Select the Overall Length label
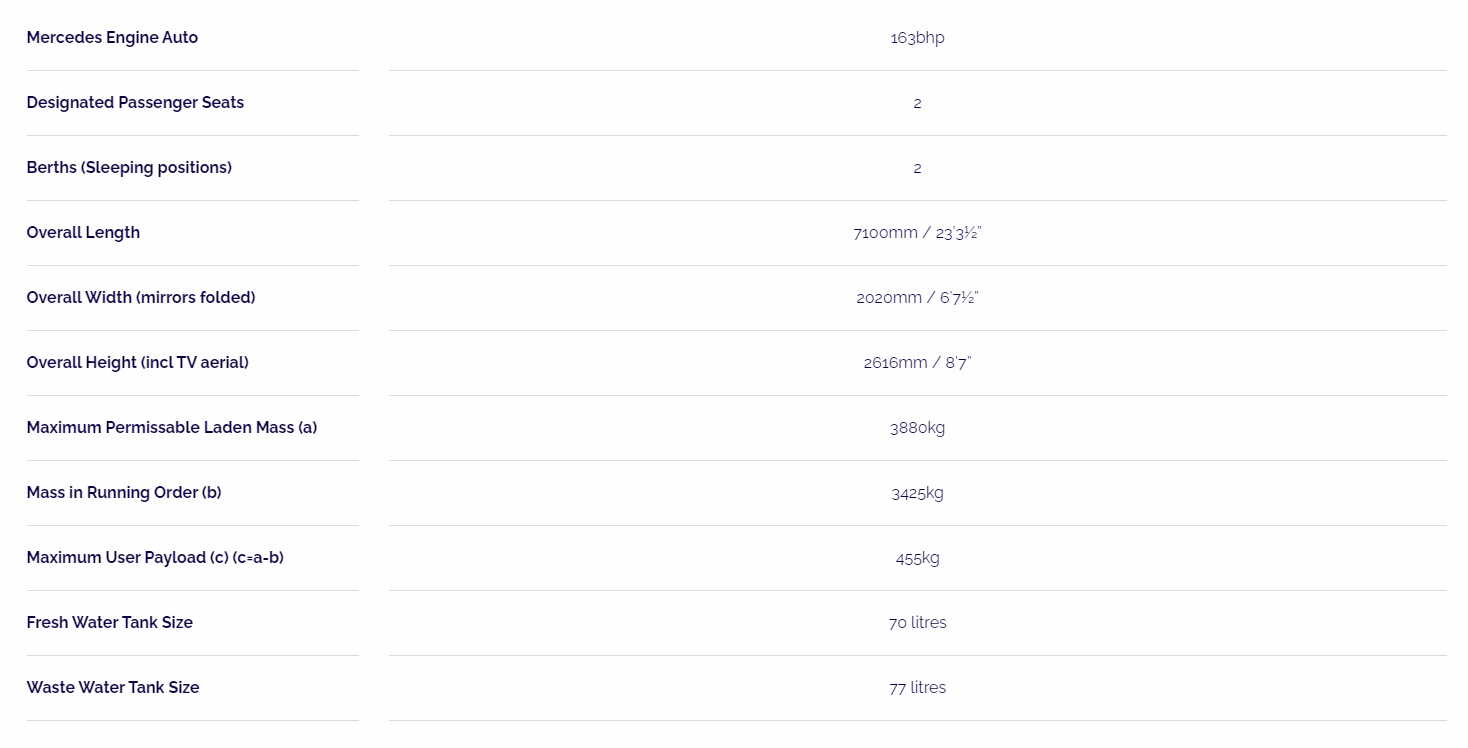 83,233
